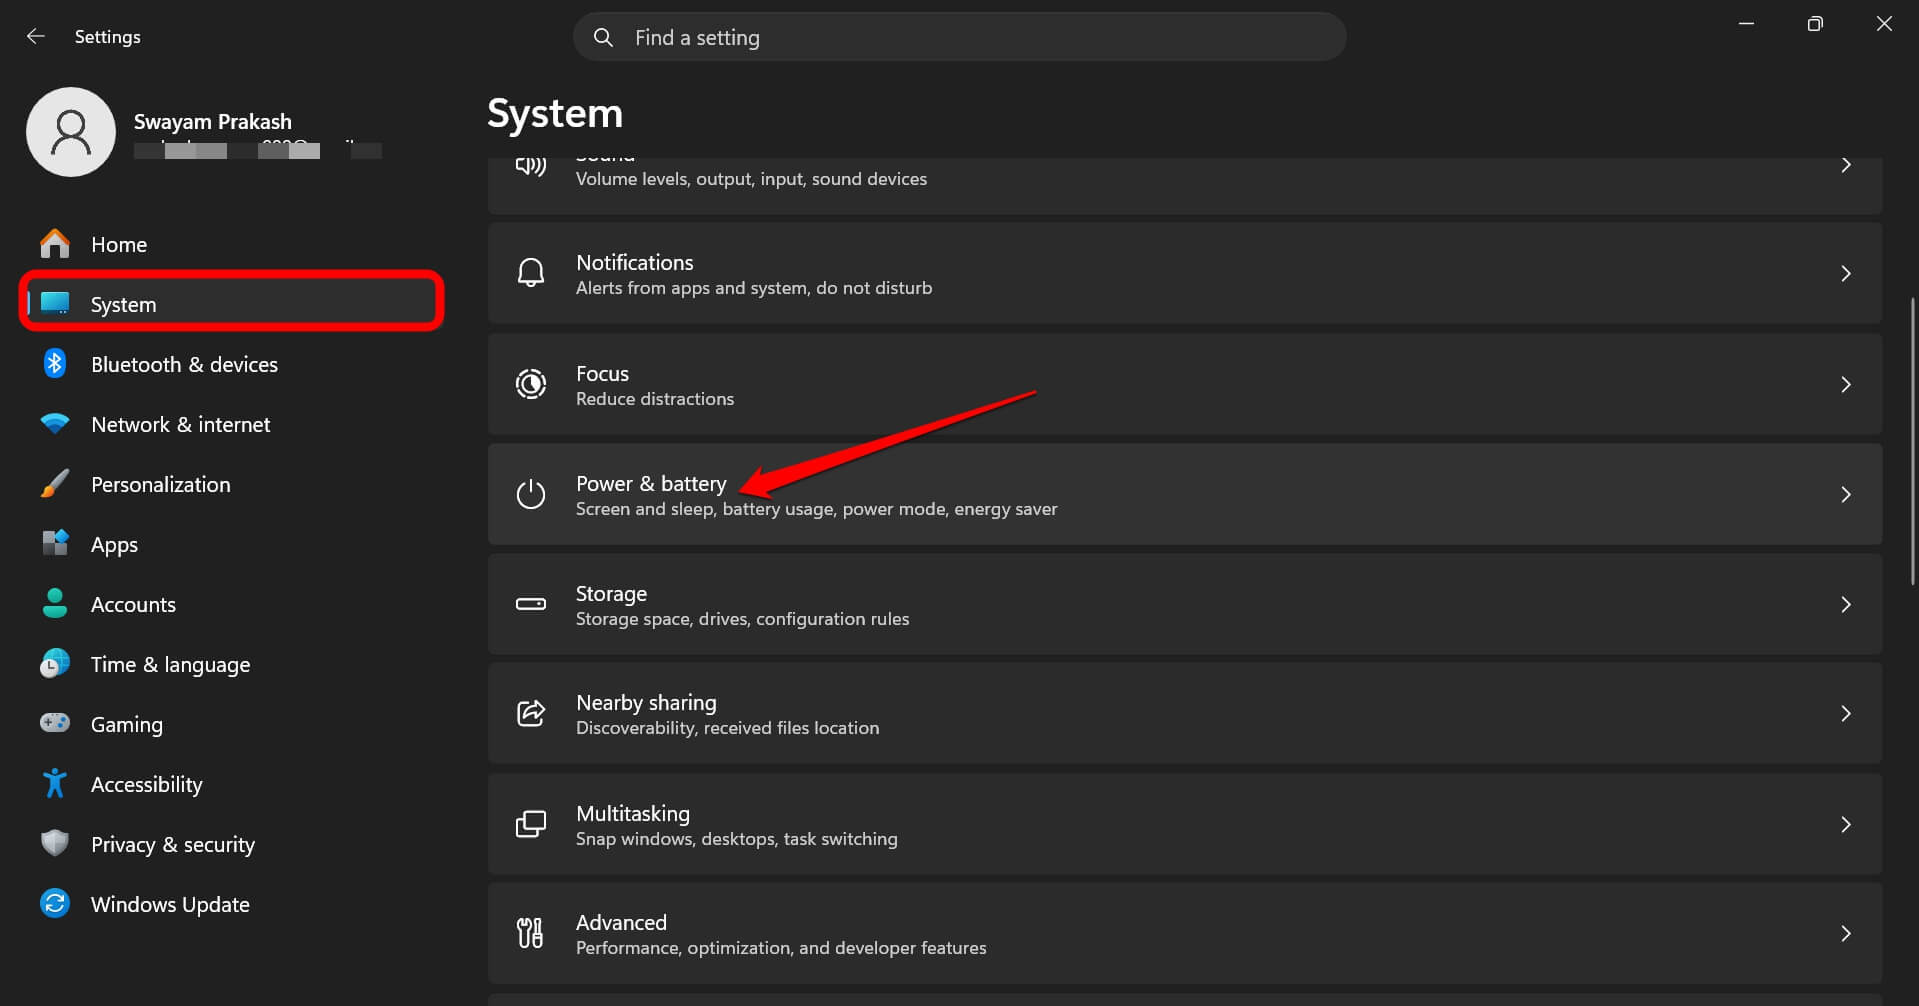Screen dimensions: 1919x1006
Task: Open Network & internet section
Action: pos(231,424)
